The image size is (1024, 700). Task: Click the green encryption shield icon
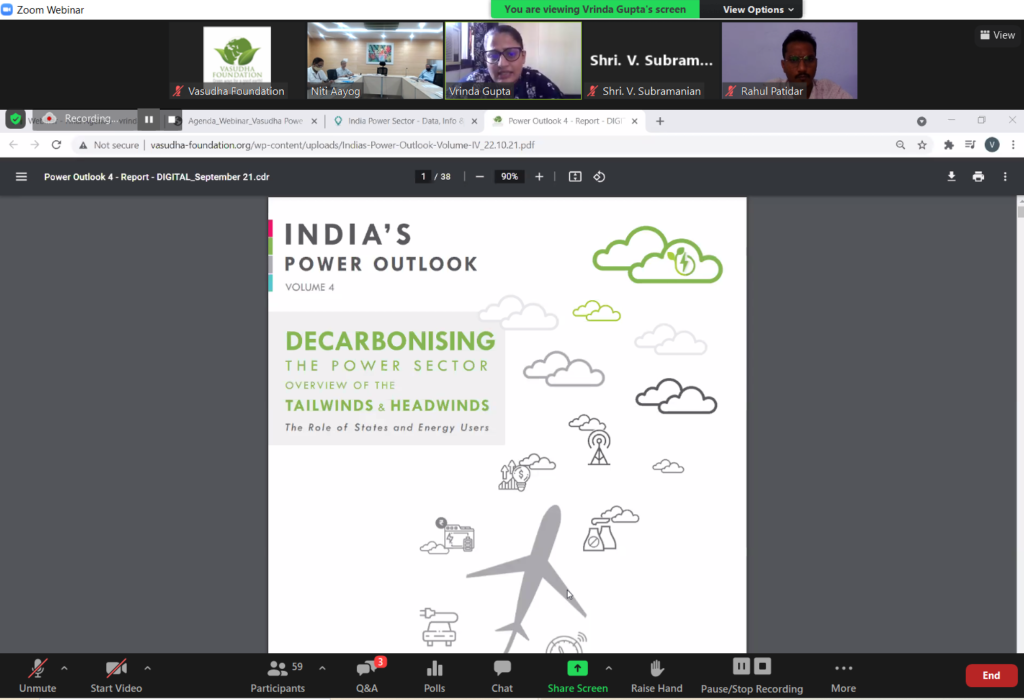point(15,119)
